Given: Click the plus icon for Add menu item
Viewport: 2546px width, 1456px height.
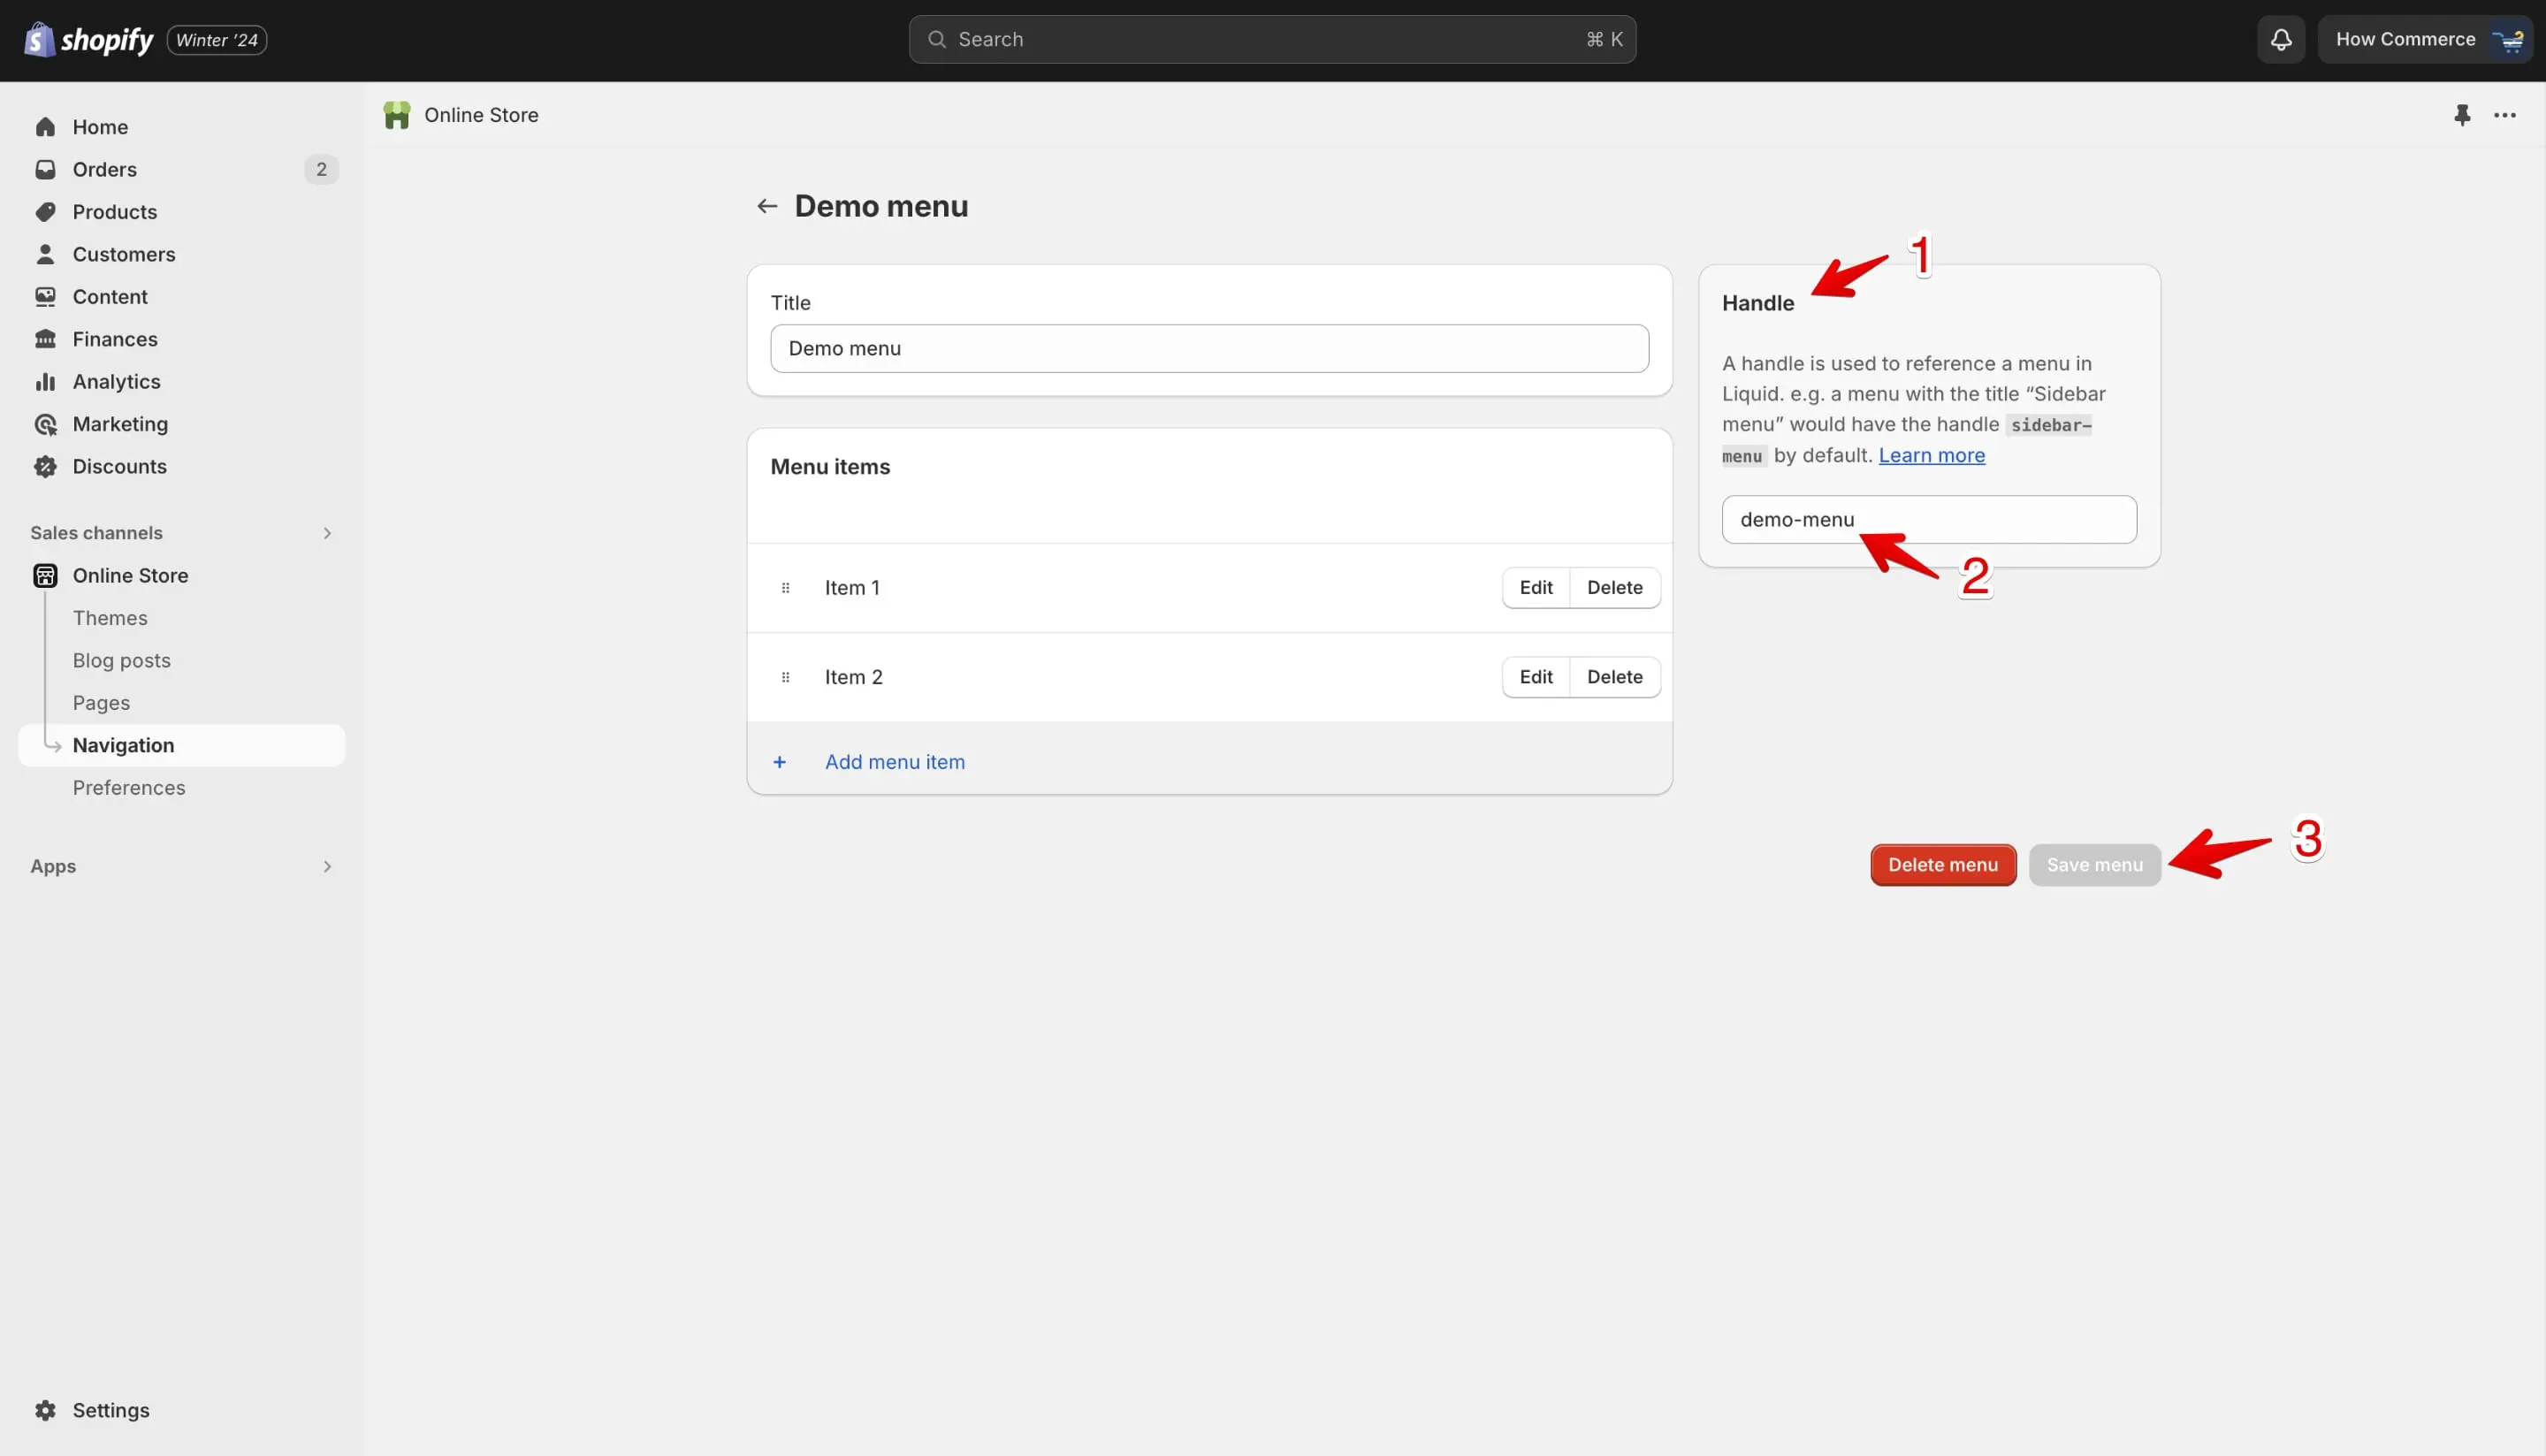Looking at the screenshot, I should tap(779, 762).
